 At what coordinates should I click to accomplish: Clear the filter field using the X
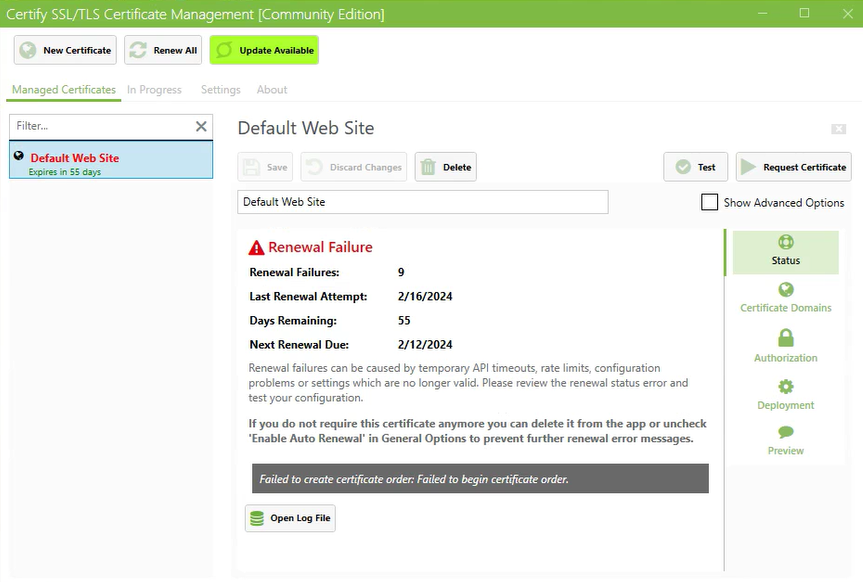tap(200, 126)
